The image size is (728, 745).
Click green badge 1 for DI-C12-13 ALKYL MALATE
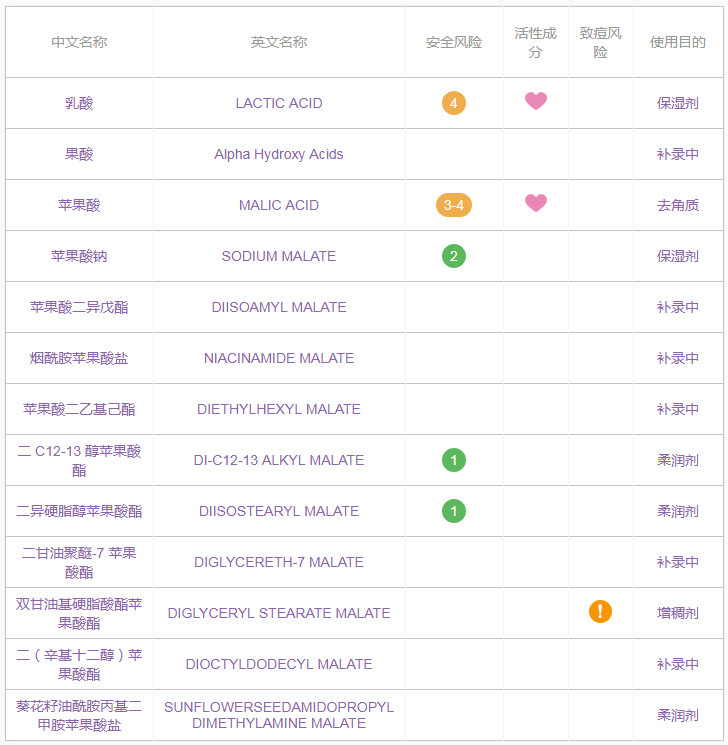click(x=454, y=460)
